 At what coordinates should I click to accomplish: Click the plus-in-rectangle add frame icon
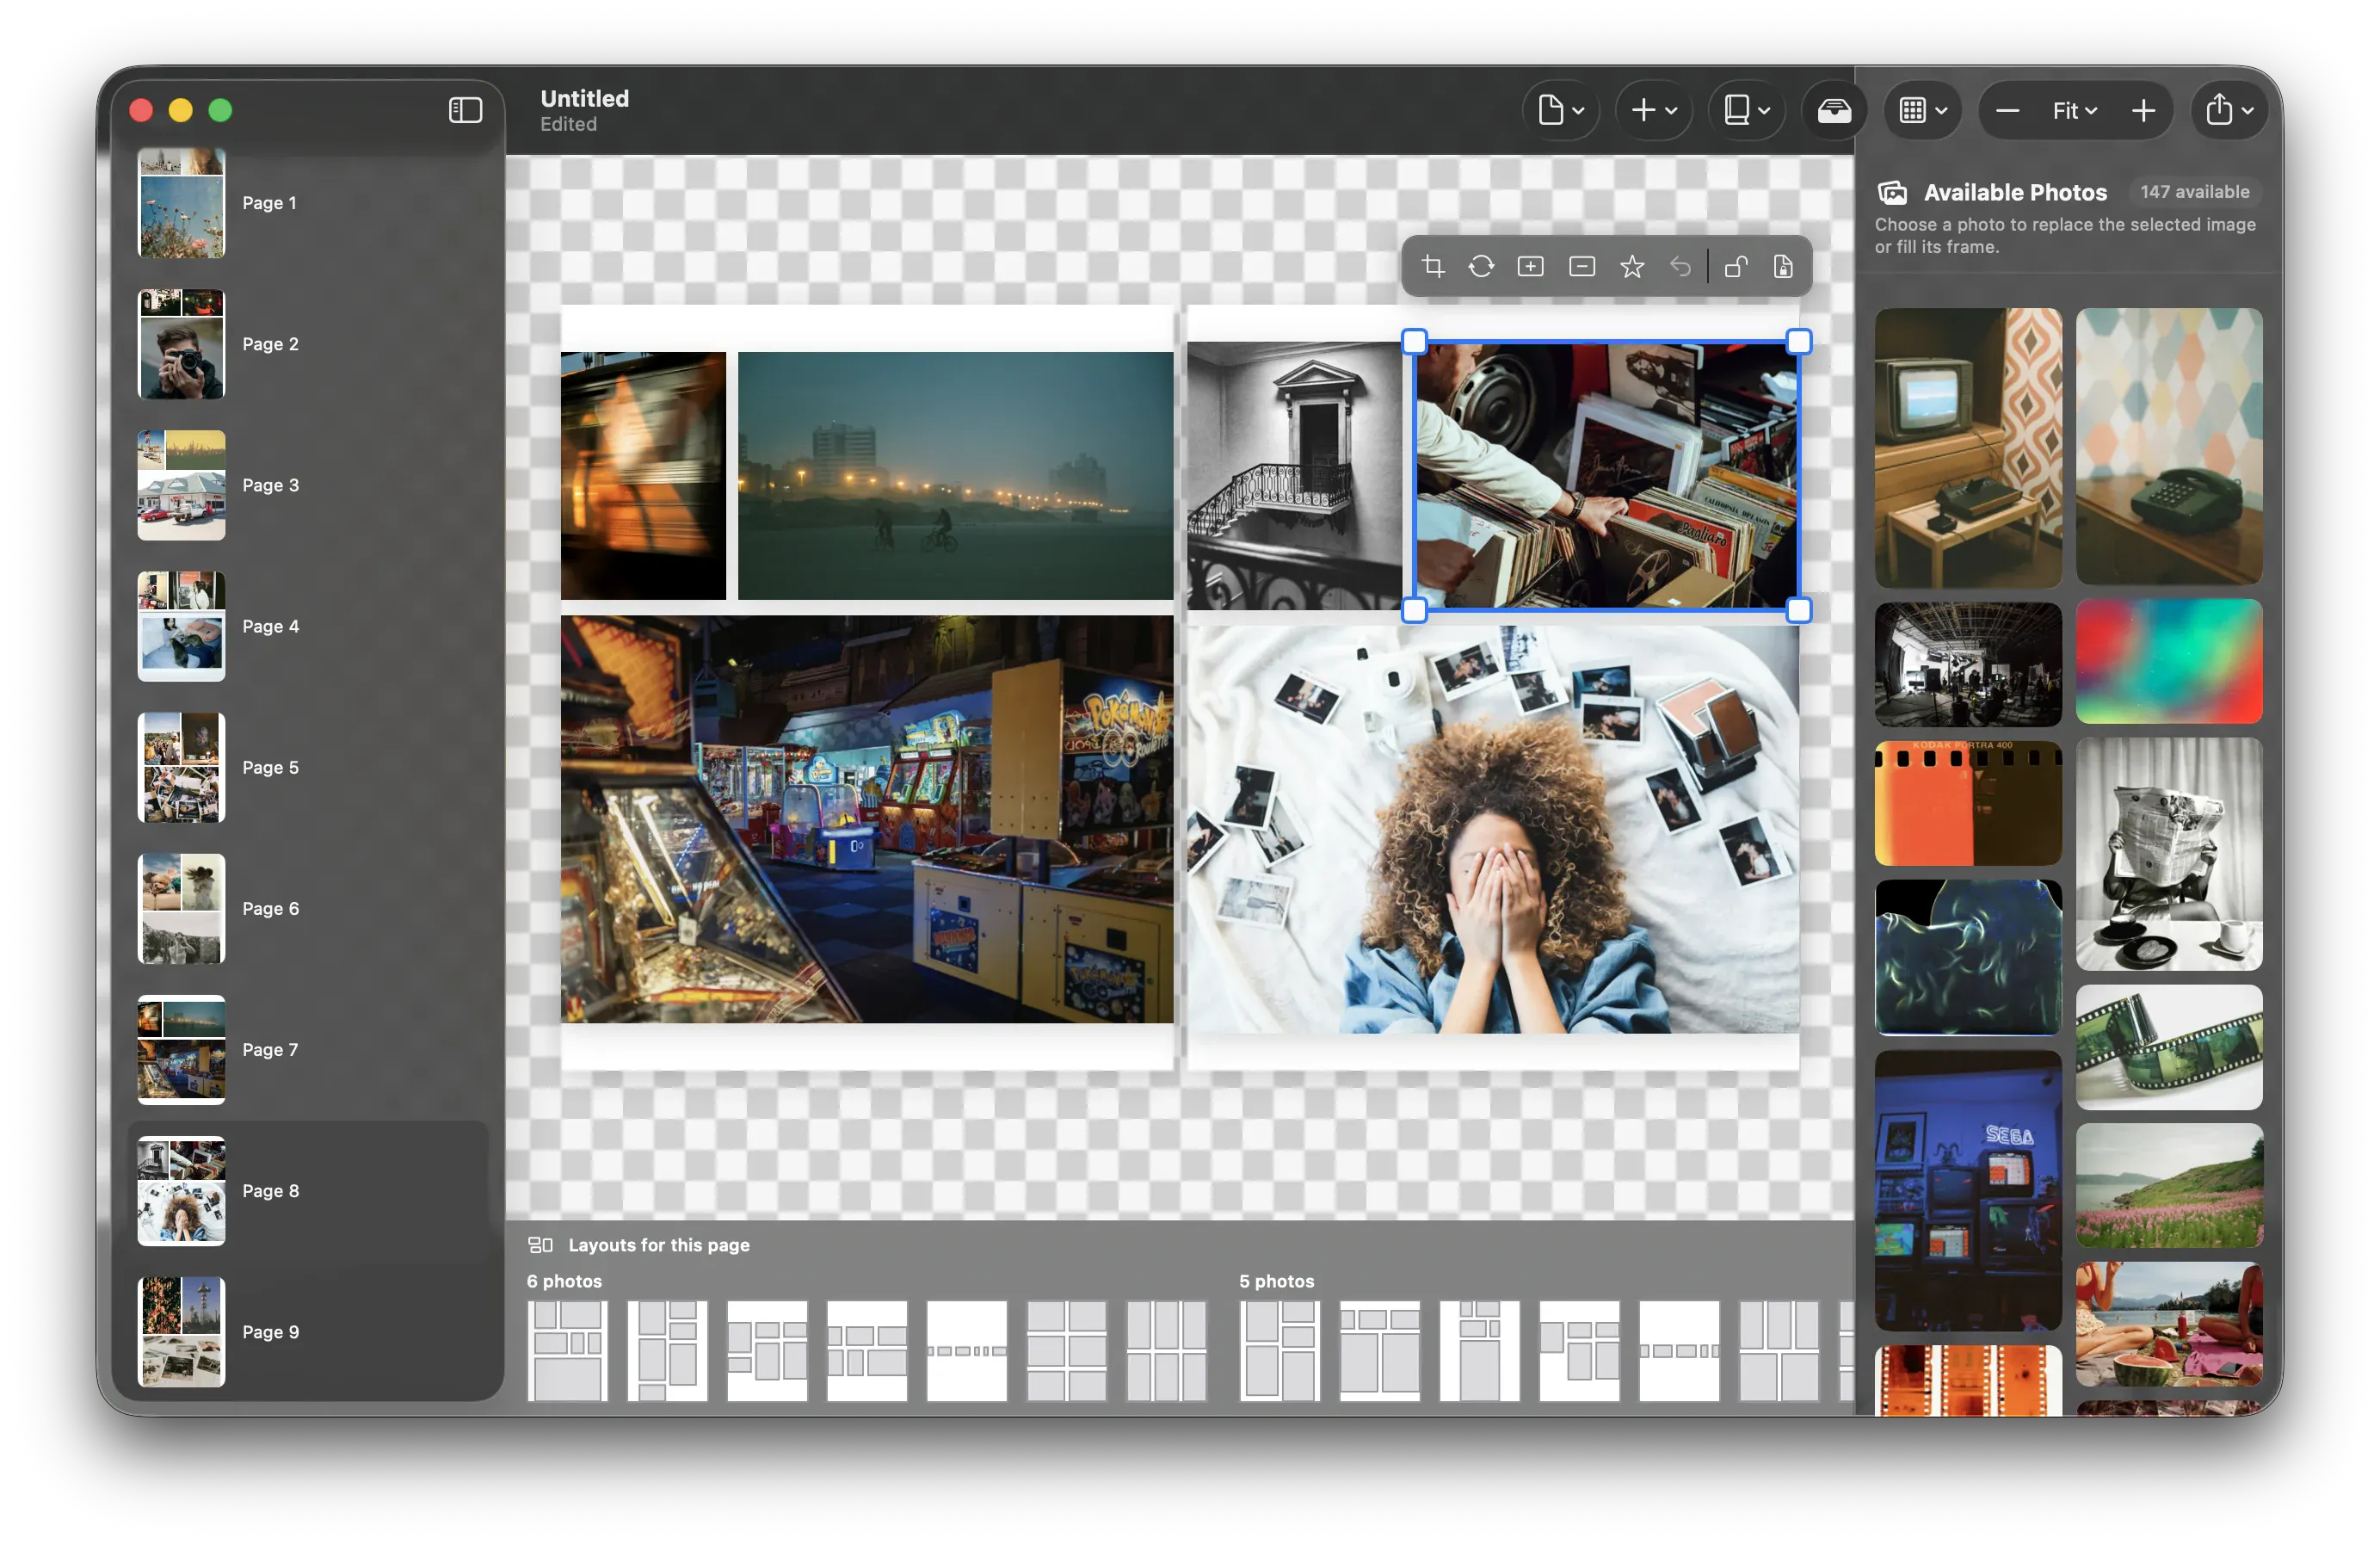tap(1530, 266)
